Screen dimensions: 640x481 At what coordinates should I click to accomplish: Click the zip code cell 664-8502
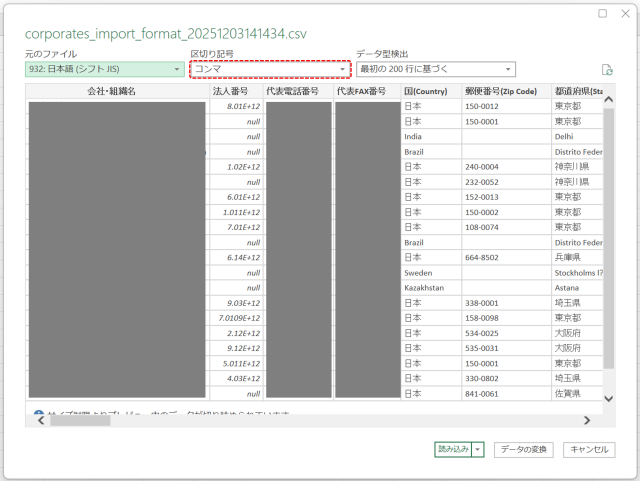click(x=506, y=258)
